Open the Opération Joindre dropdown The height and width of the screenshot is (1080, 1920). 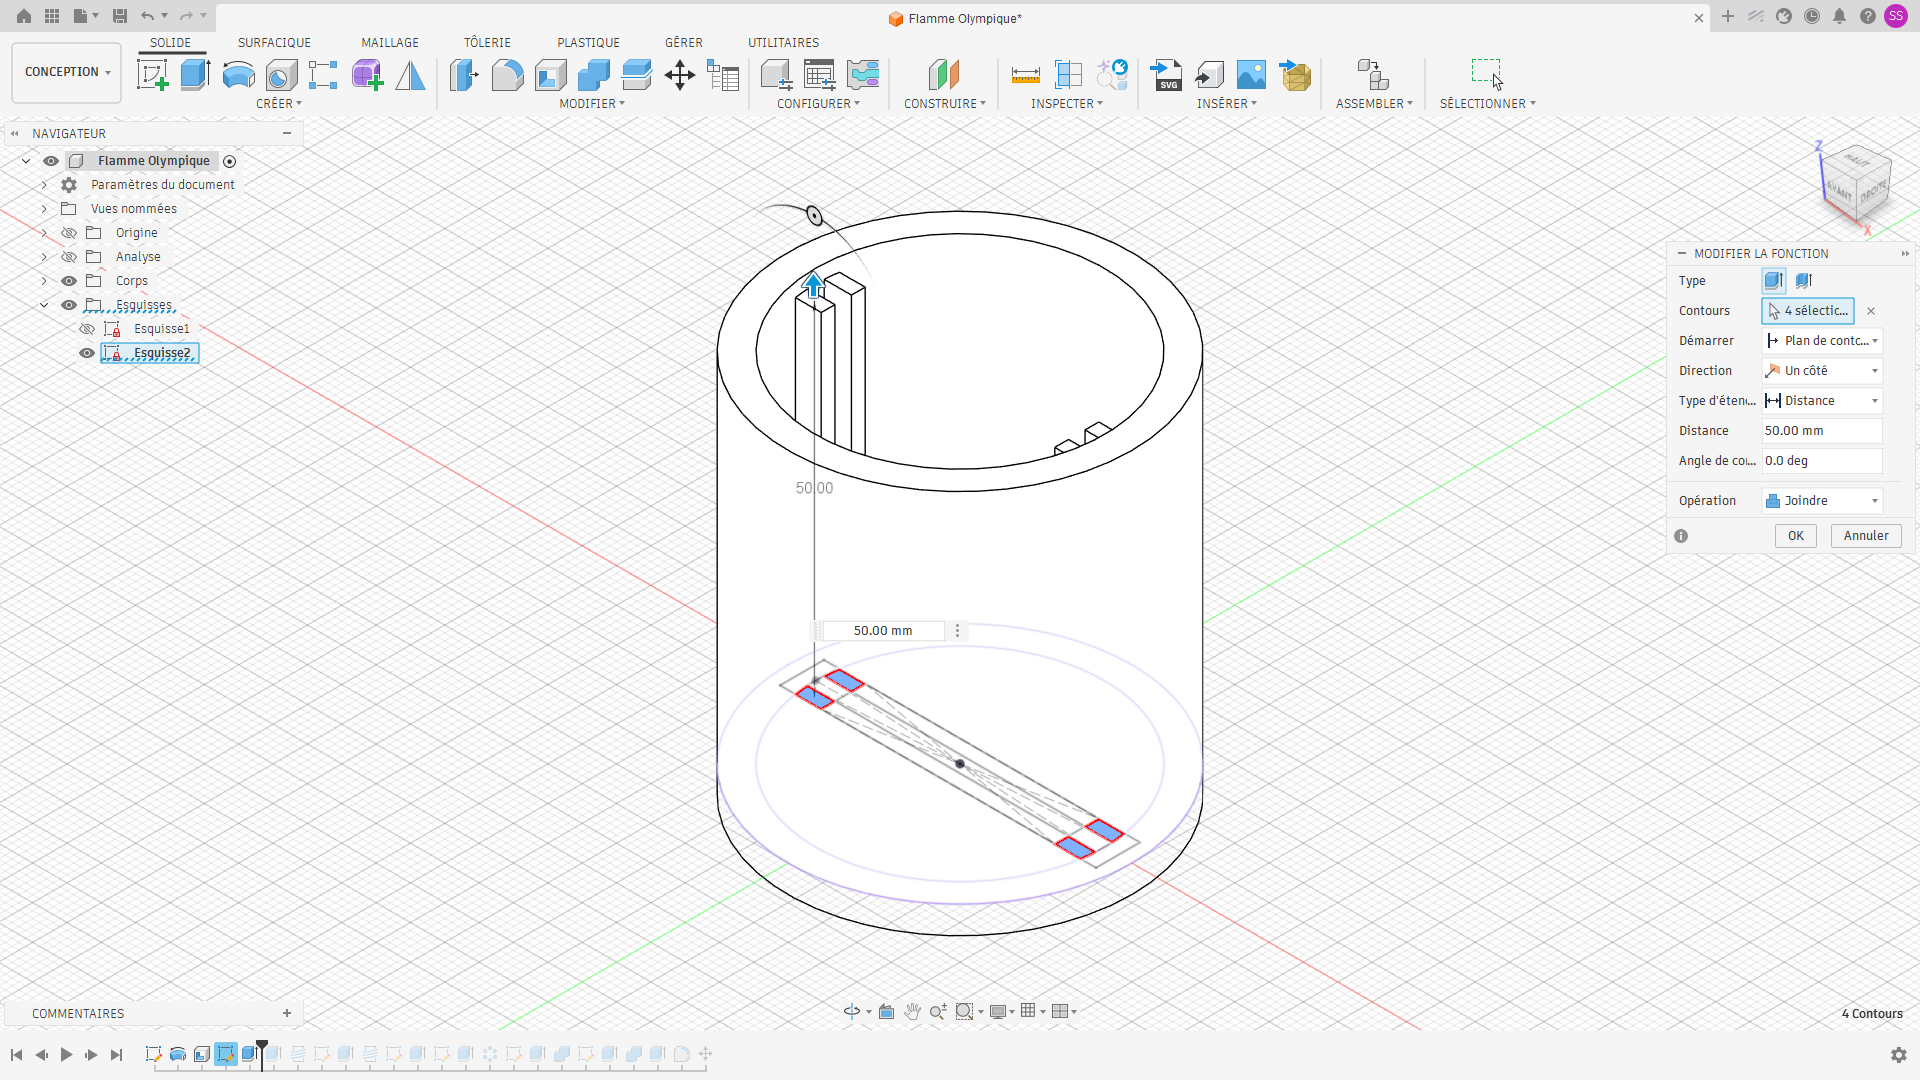pos(1822,501)
